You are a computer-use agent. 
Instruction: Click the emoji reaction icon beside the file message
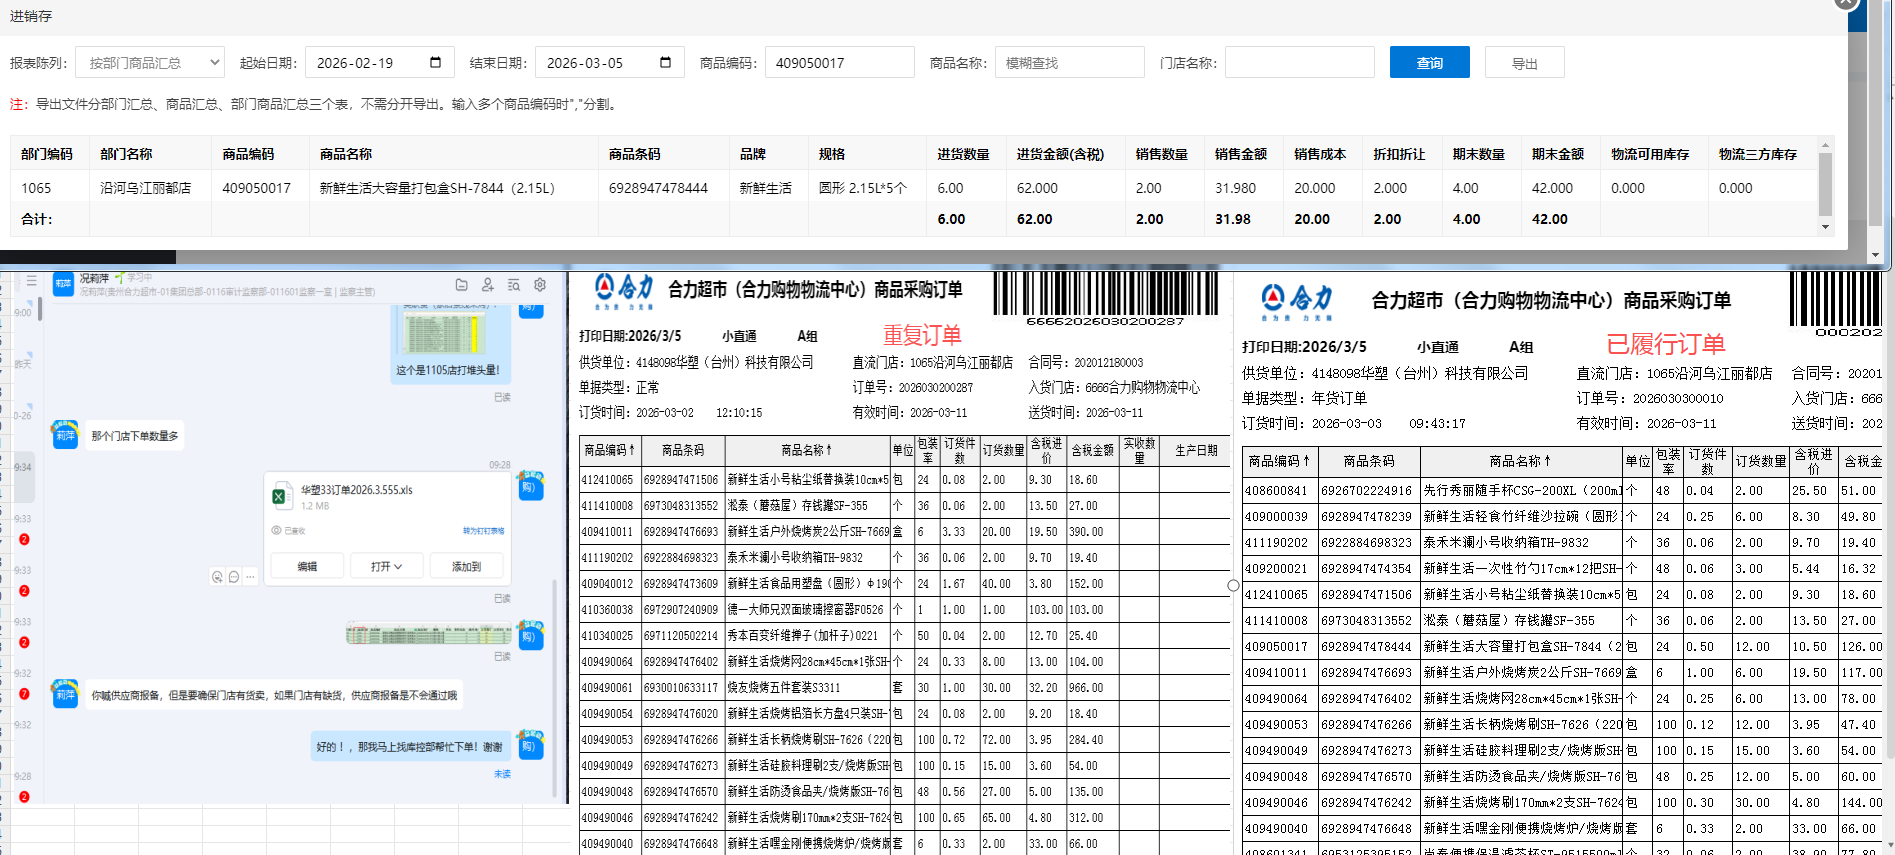[x=217, y=577]
